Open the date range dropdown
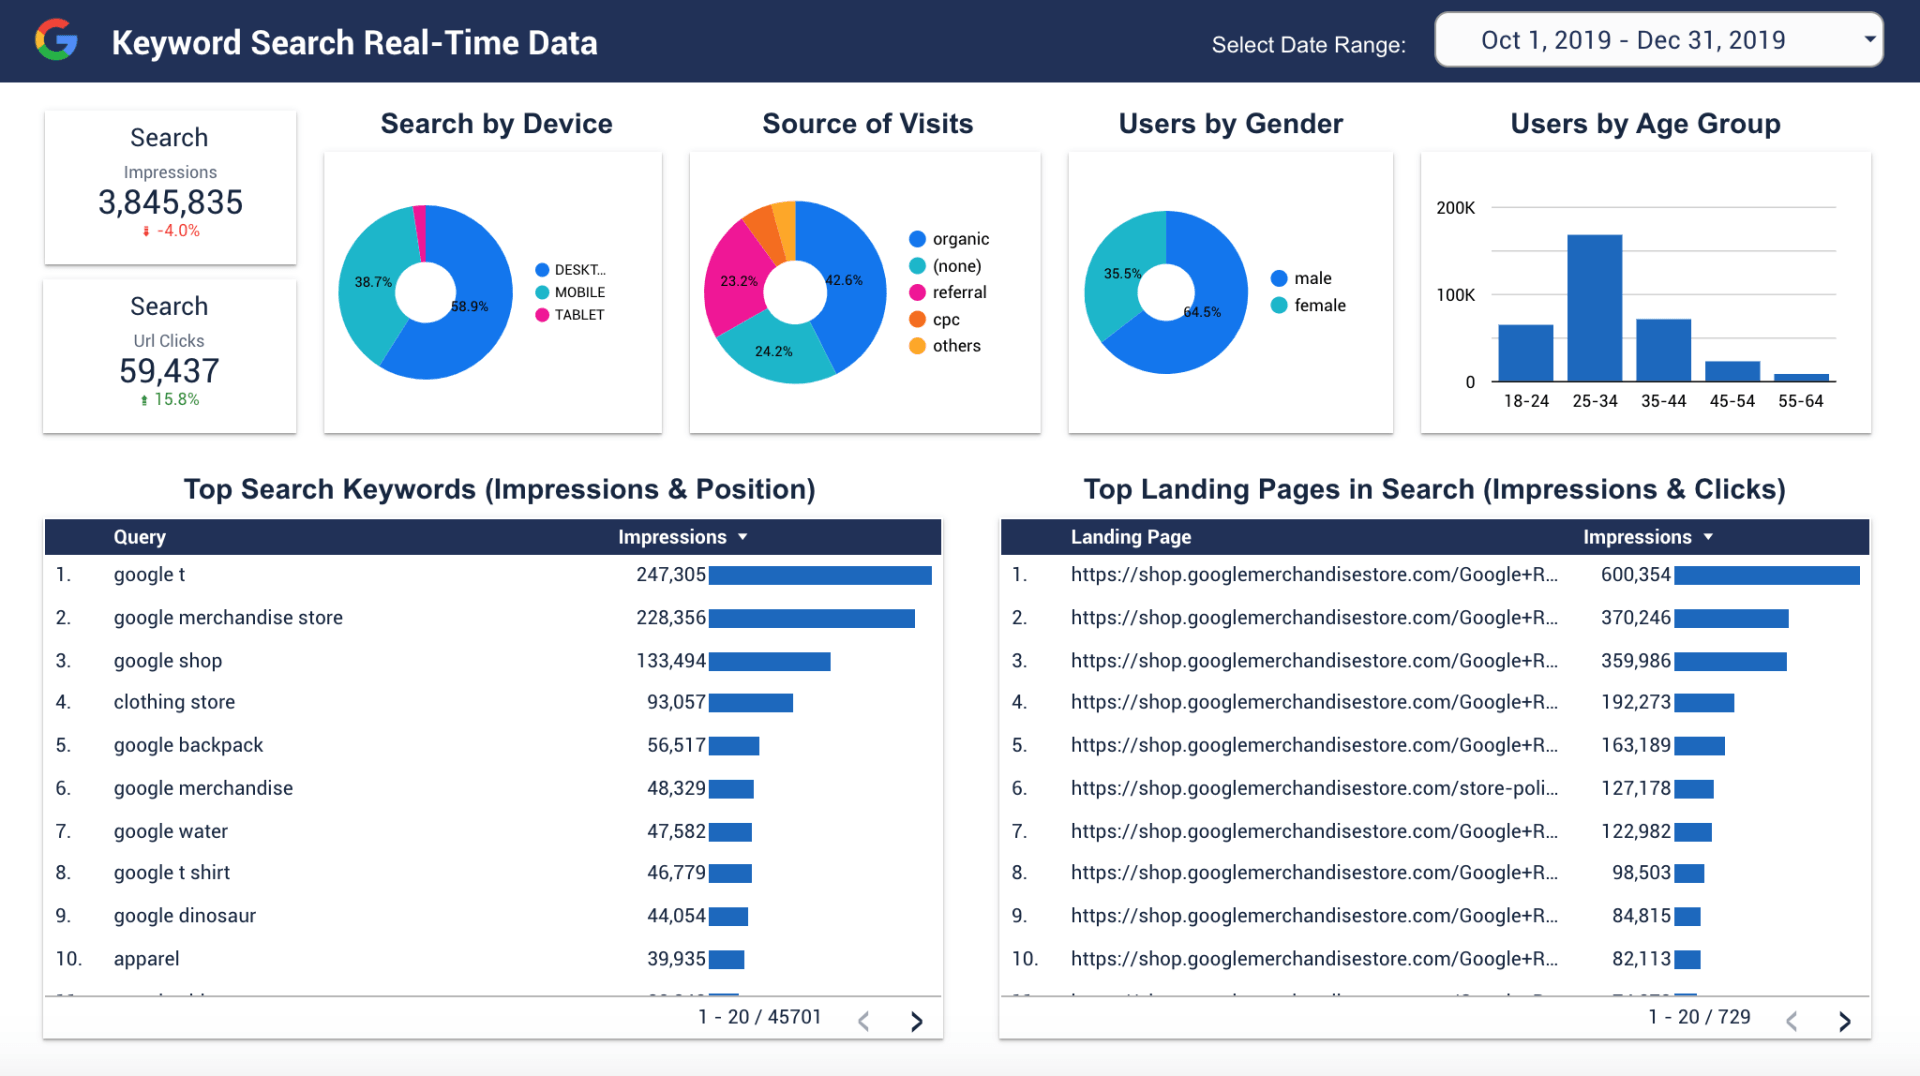Screen dimensions: 1920x1076 point(1658,40)
